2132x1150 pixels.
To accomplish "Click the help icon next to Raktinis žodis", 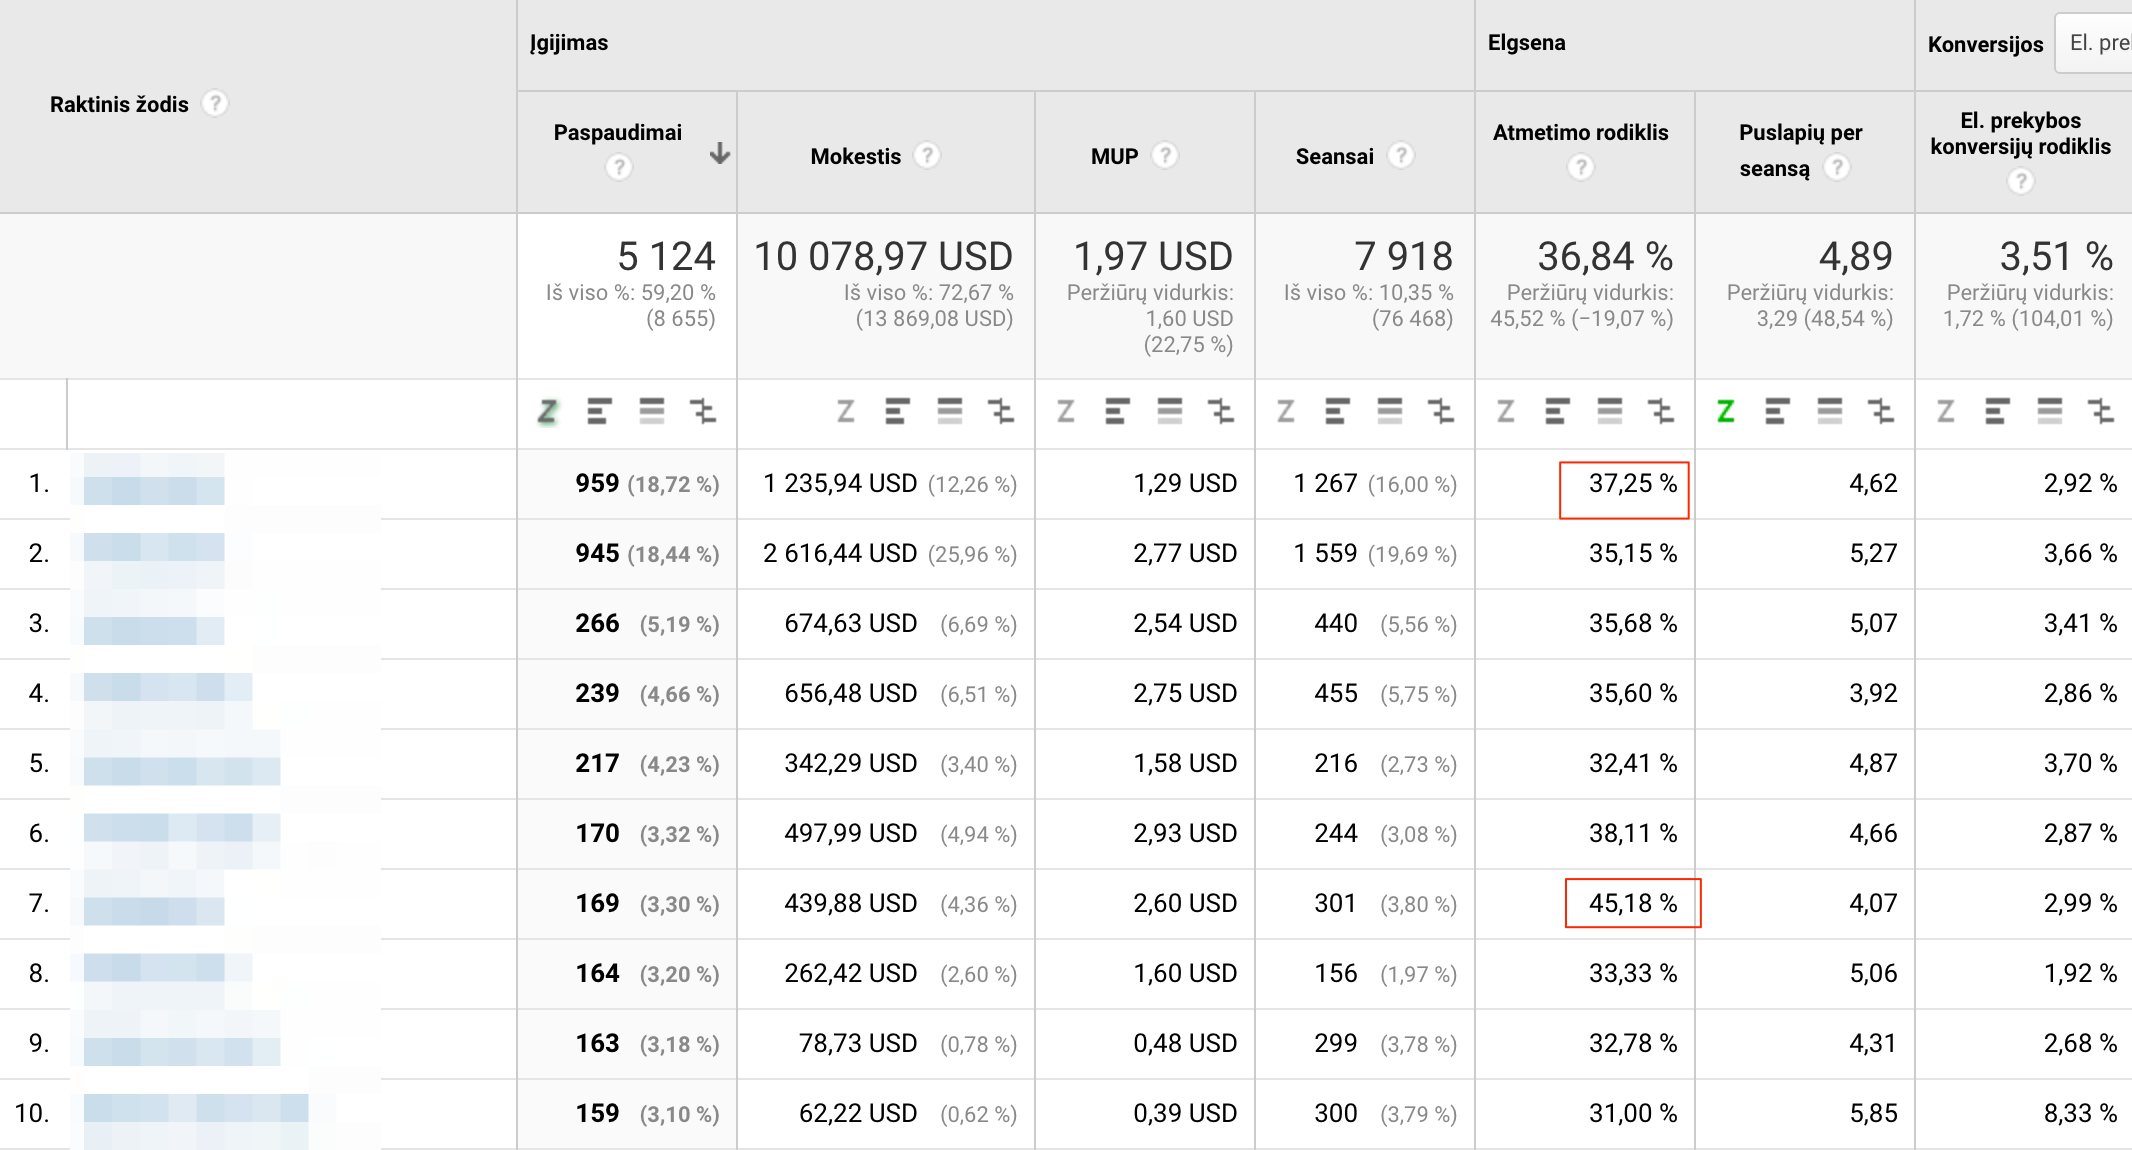I will click(x=215, y=103).
